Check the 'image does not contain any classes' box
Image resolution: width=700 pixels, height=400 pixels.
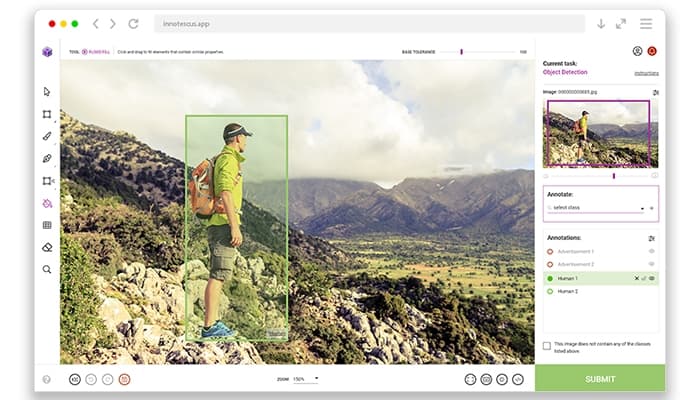click(546, 346)
